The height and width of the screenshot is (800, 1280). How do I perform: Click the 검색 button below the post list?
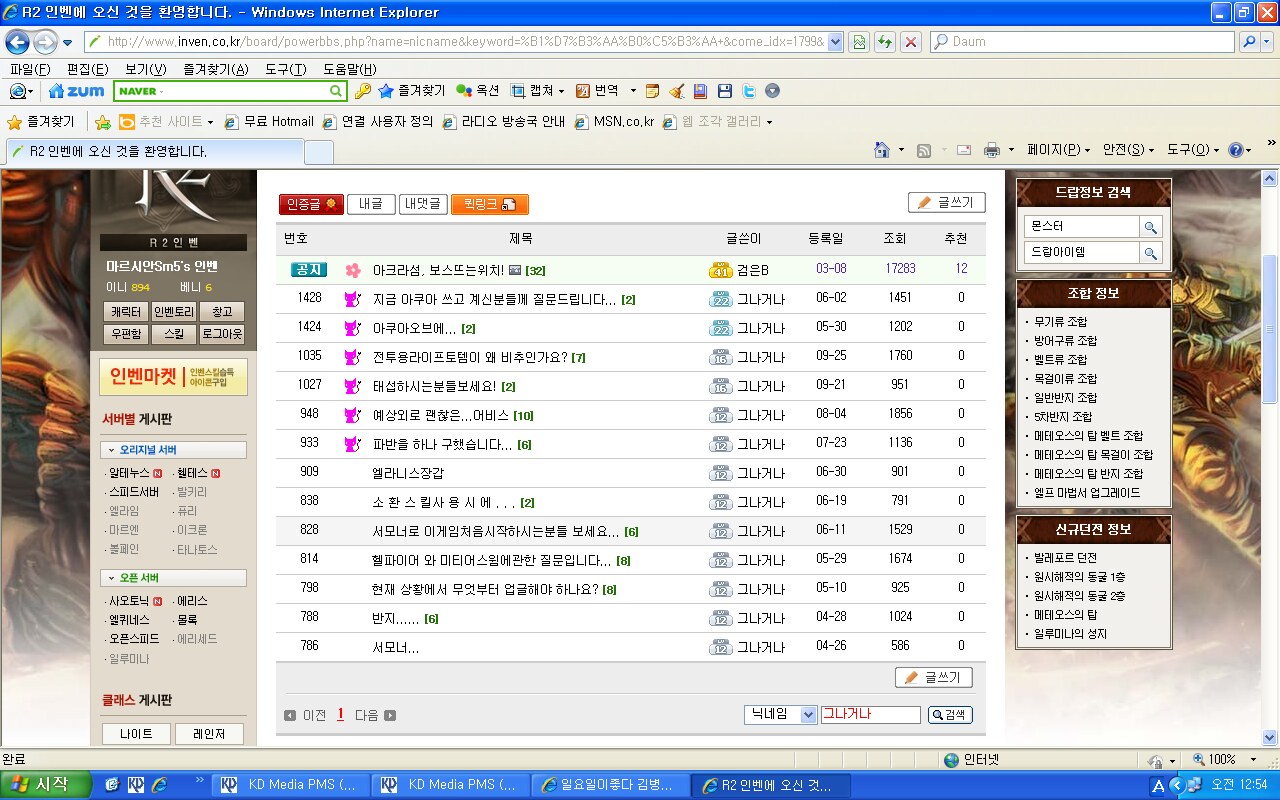tap(949, 715)
